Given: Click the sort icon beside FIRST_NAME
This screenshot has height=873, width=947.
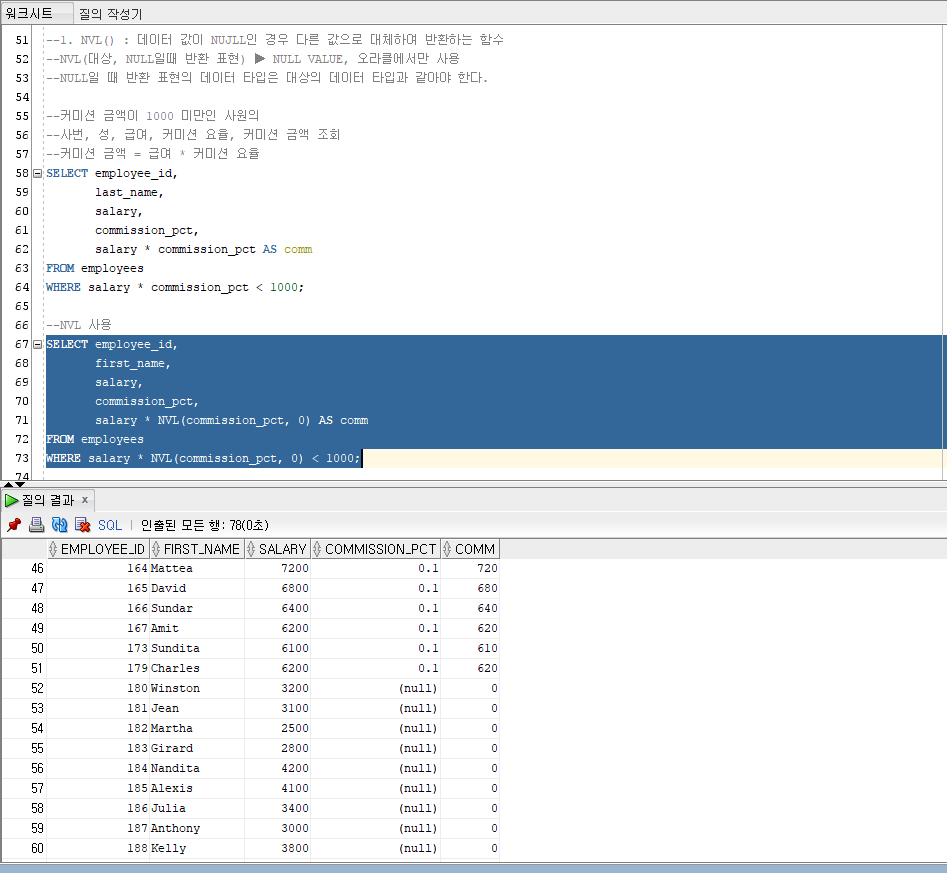Looking at the screenshot, I should 156,549.
